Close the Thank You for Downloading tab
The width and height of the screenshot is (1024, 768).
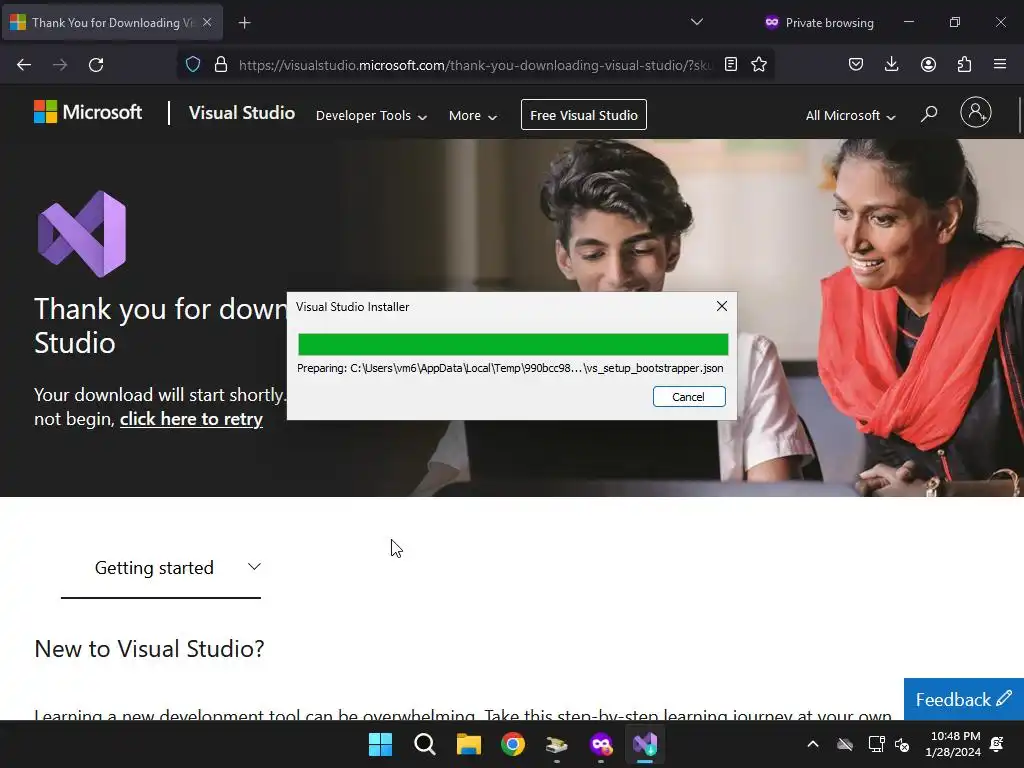click(207, 22)
